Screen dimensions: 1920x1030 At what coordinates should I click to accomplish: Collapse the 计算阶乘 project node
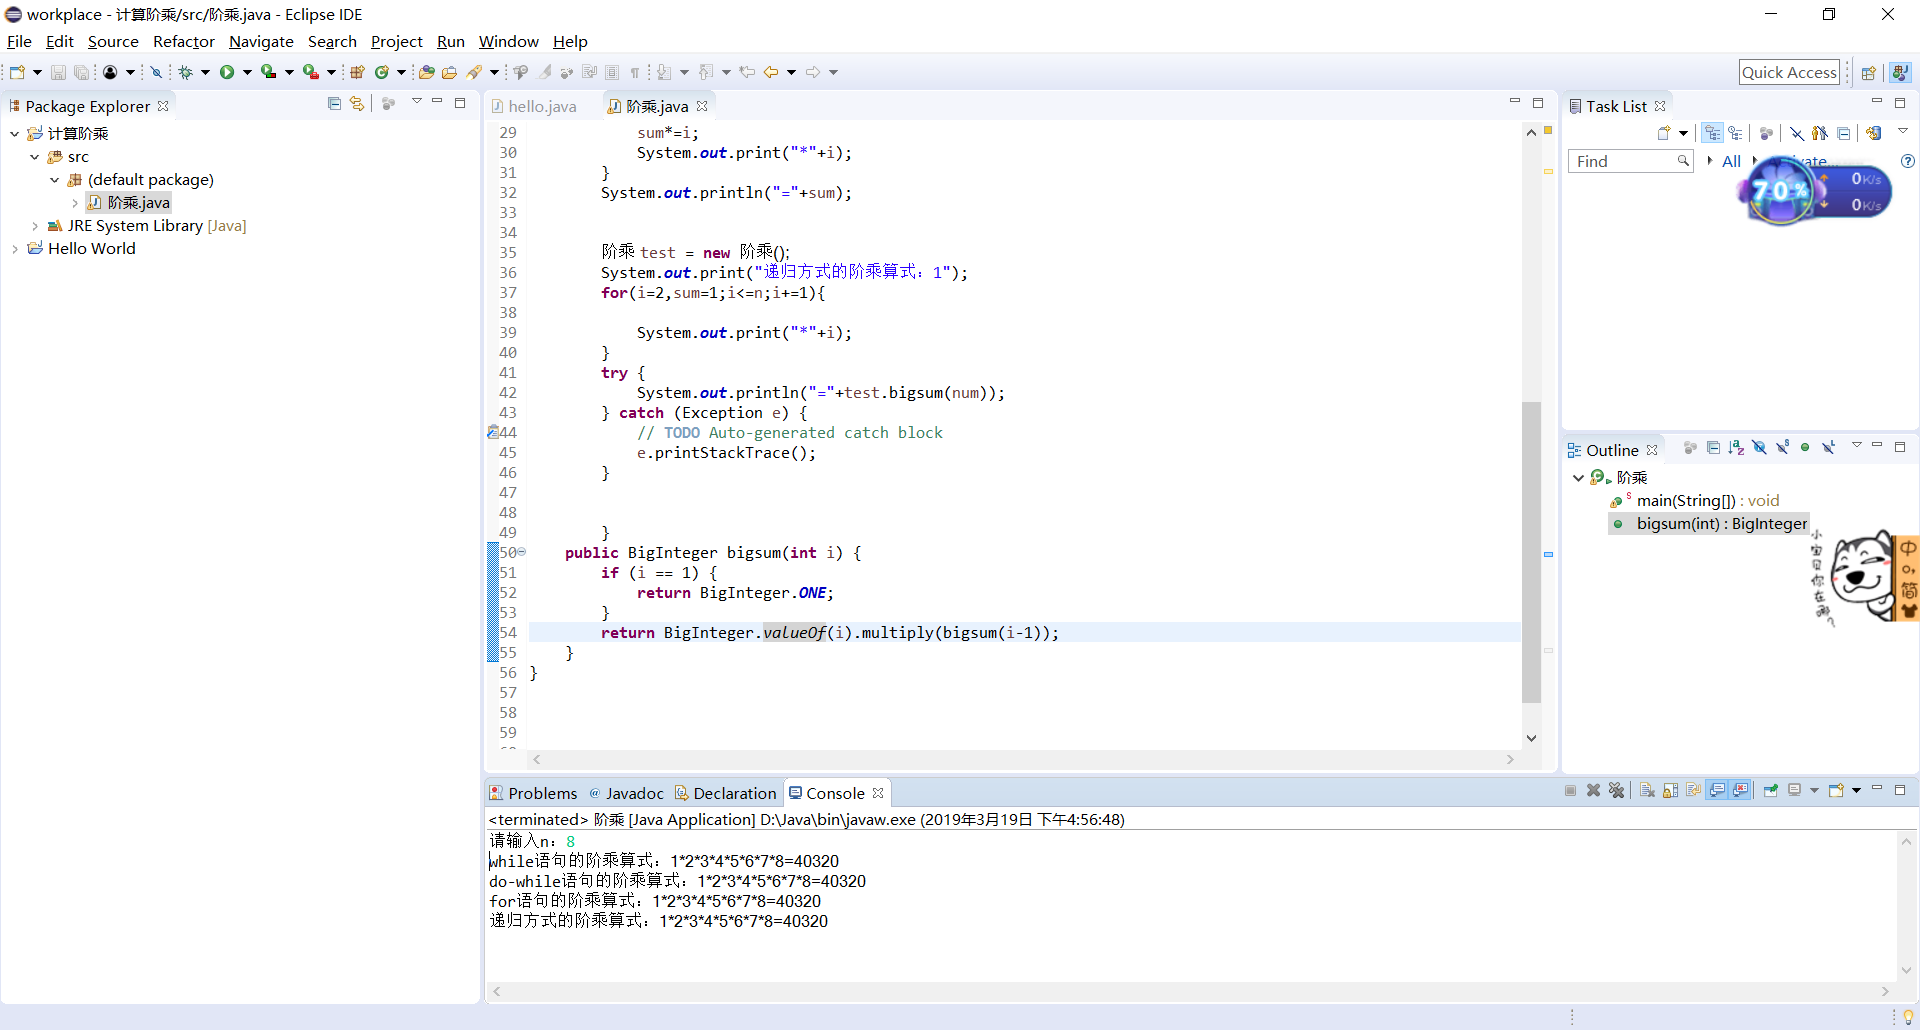coord(15,134)
